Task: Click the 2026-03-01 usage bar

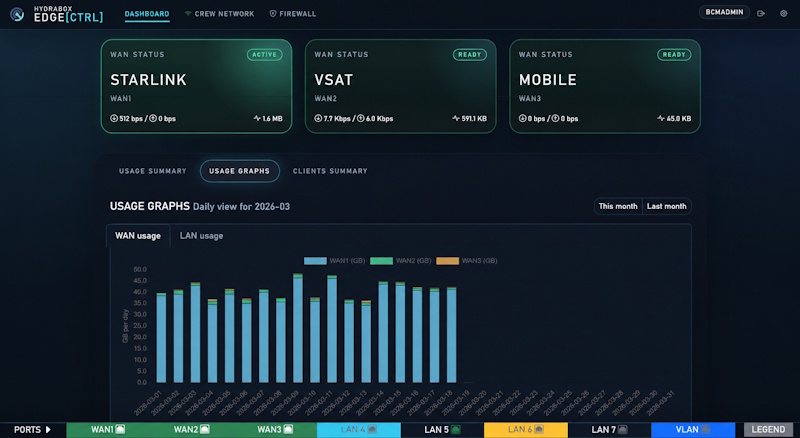Action: click(161, 338)
